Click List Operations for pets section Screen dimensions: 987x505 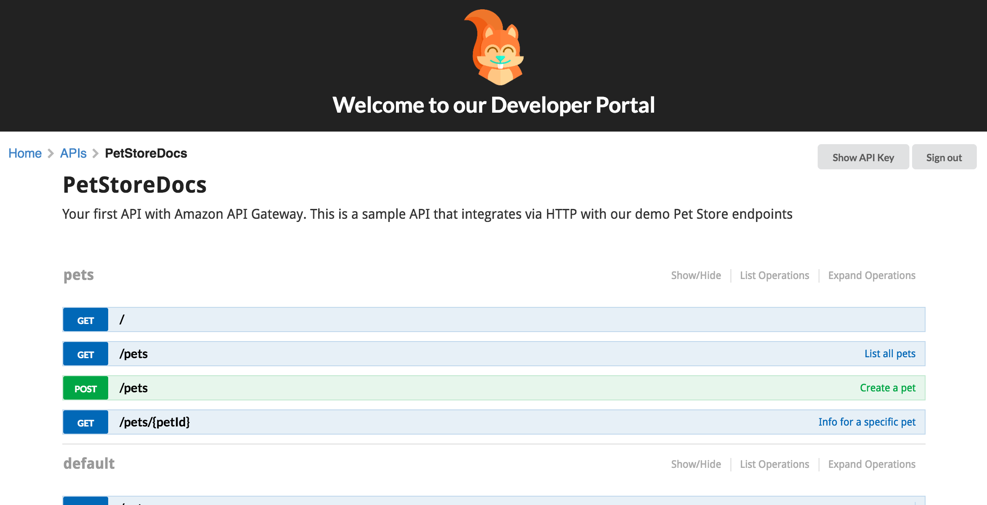point(774,275)
